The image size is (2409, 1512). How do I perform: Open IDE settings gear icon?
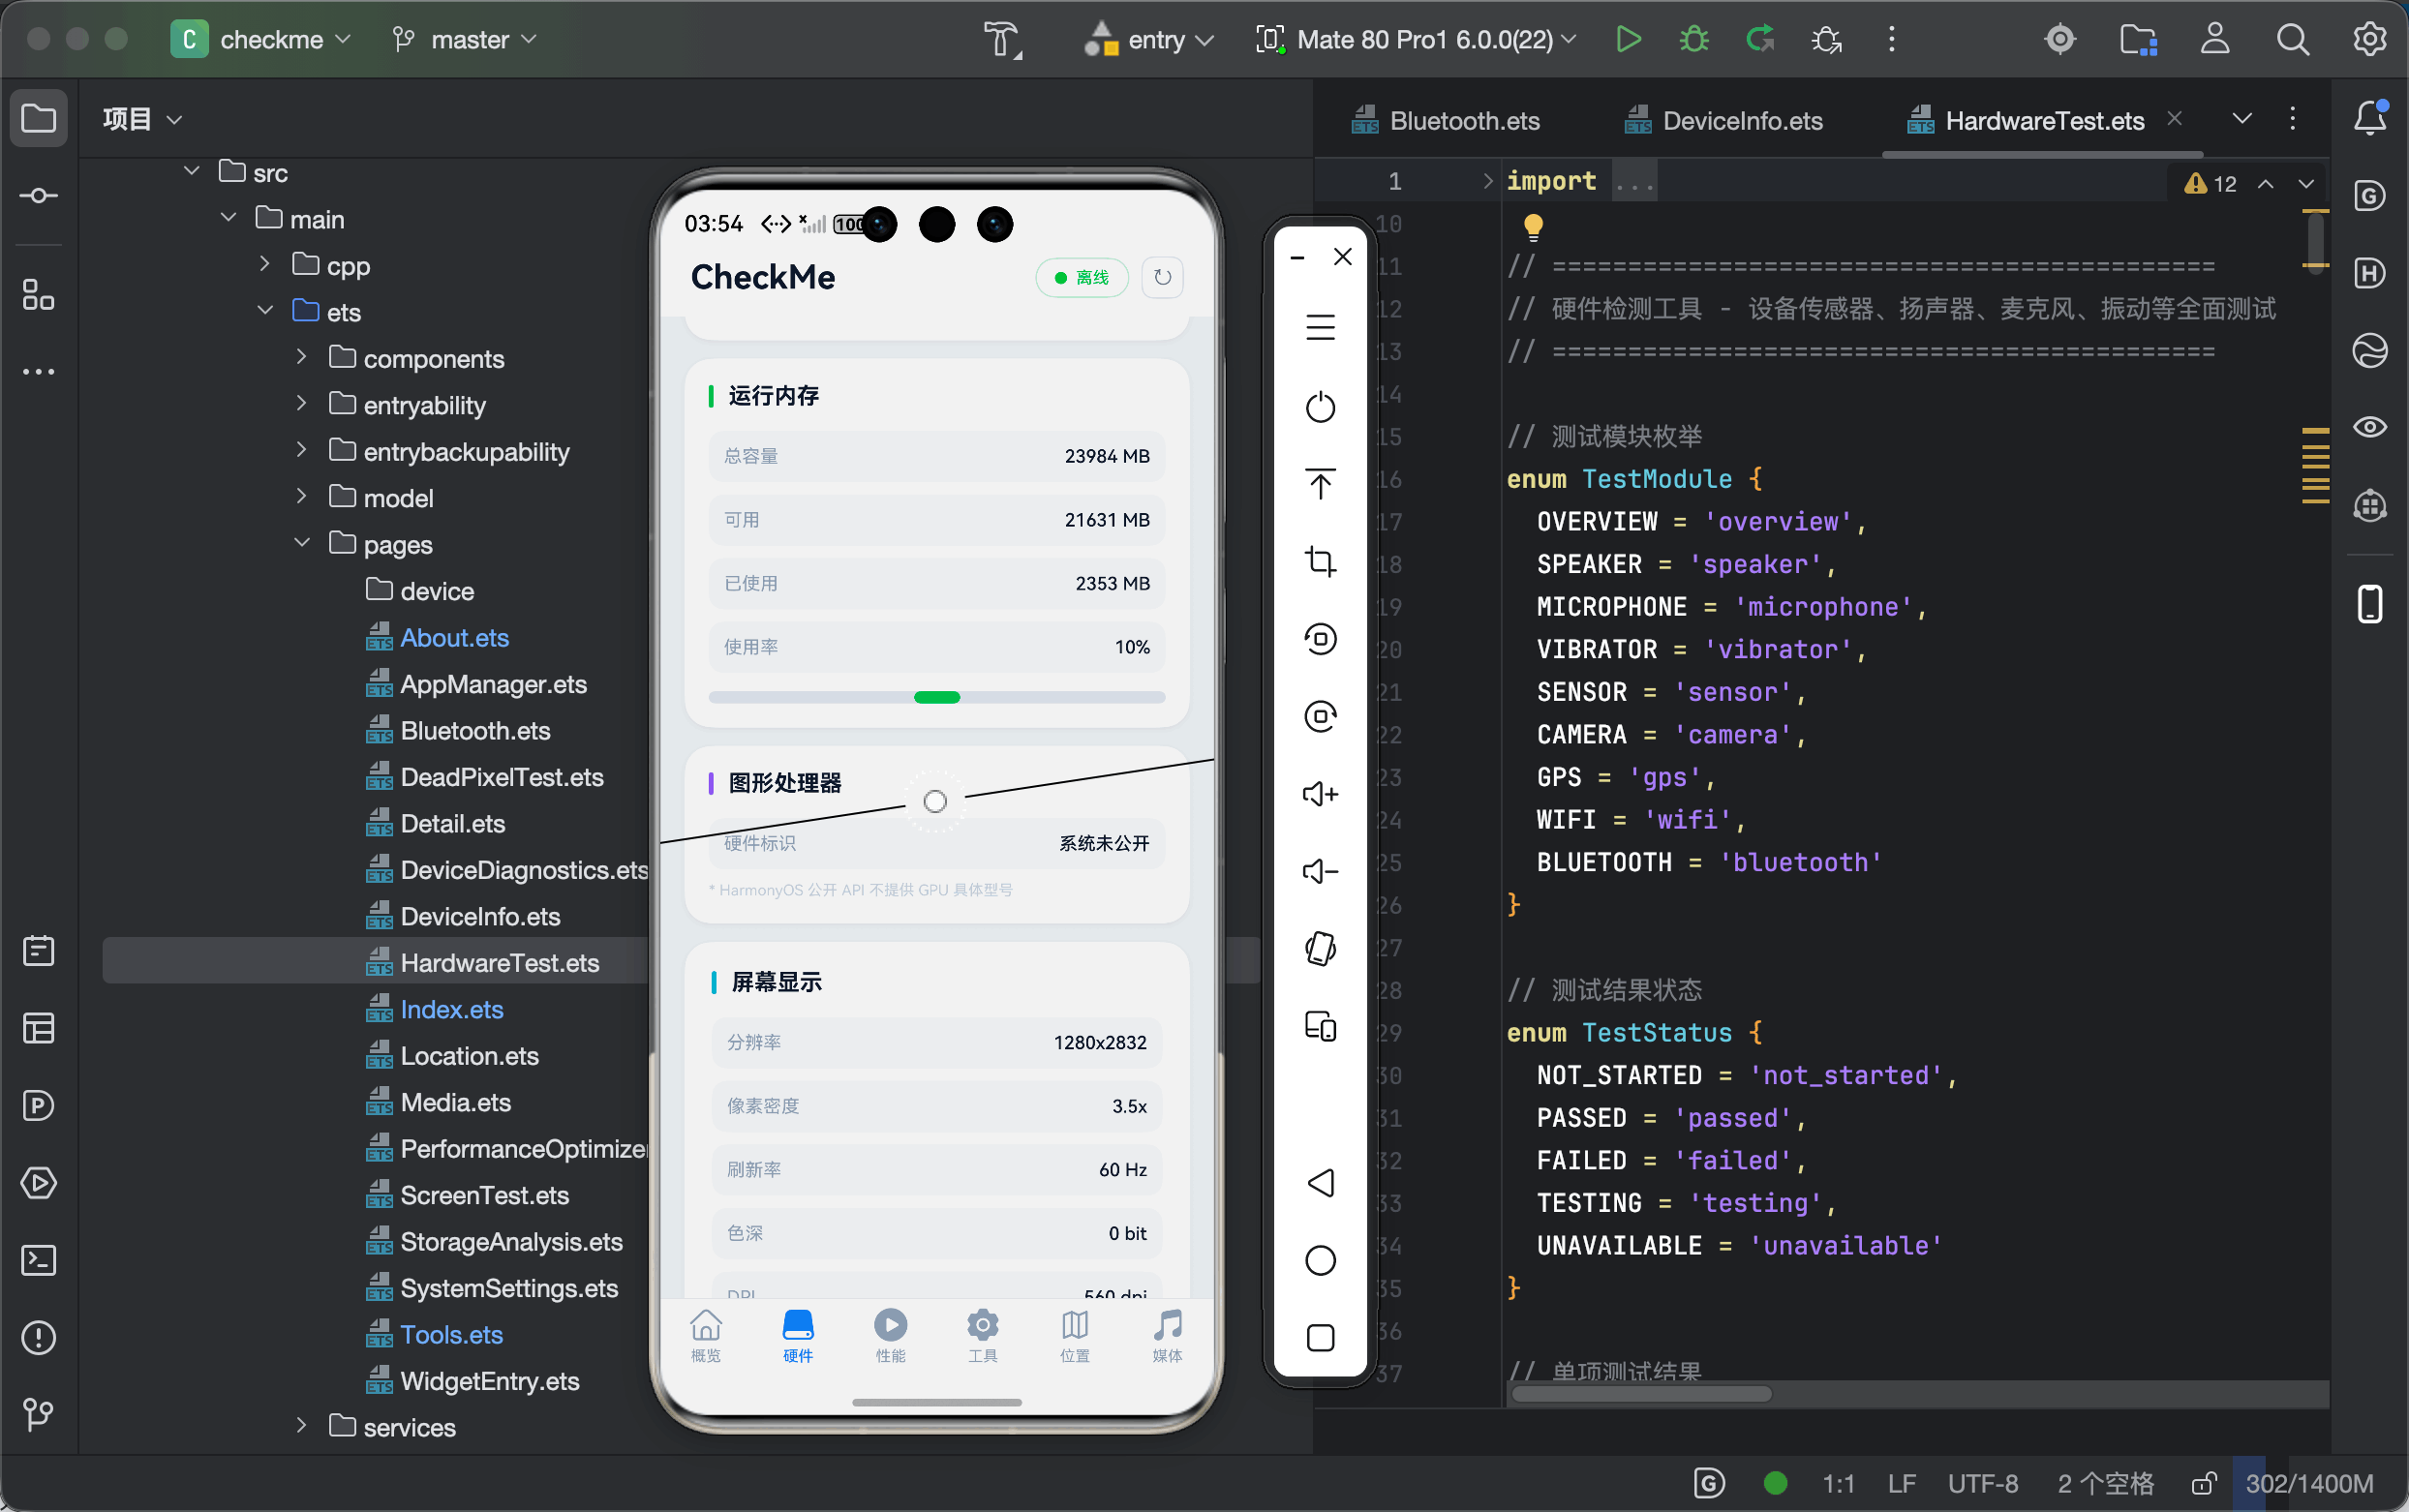click(x=2369, y=39)
